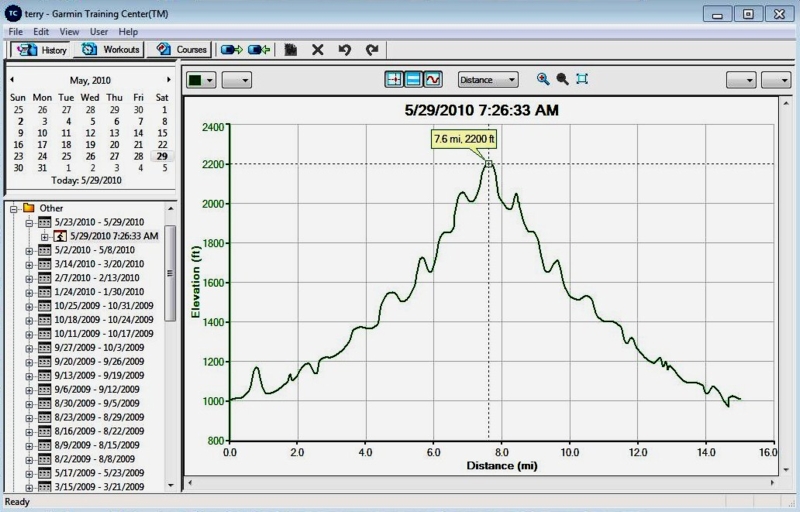The image size is (800, 512).
Task: Open the Courses view
Action: pos(182,49)
